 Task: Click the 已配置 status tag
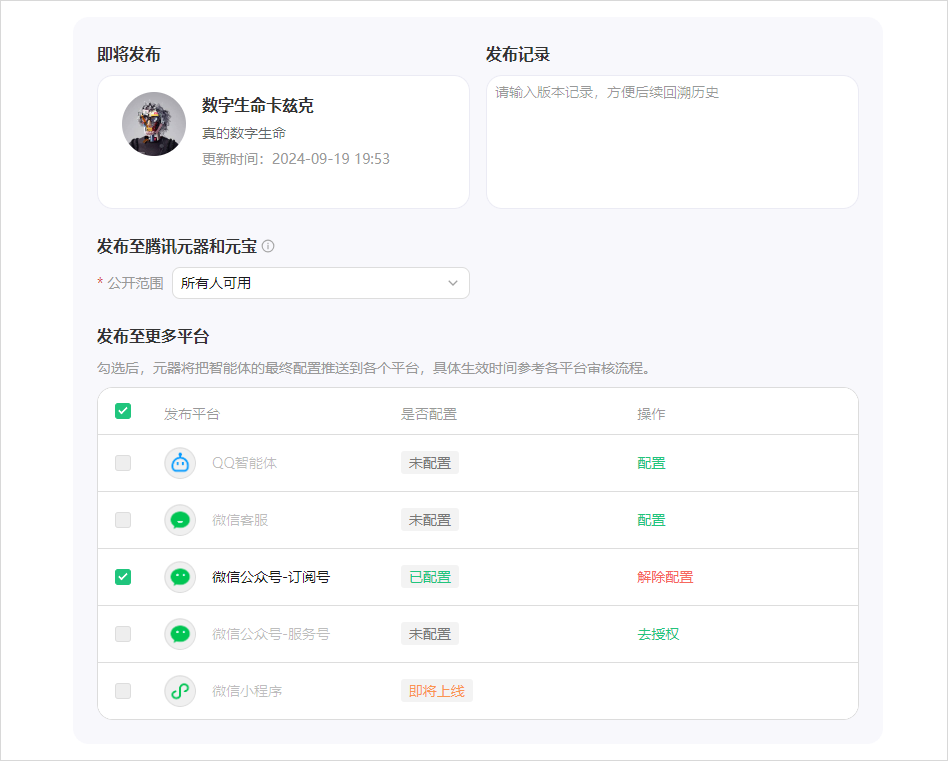[430, 577]
